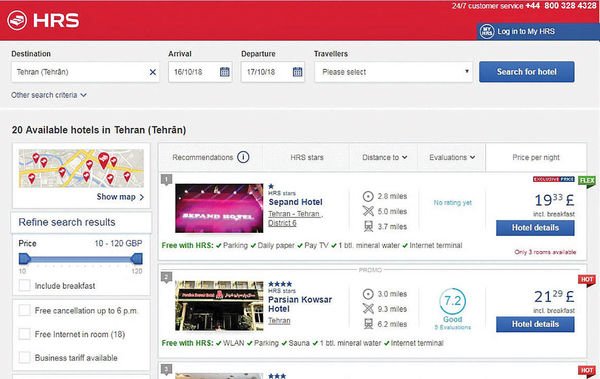Open the Arrival date calendar icon
The height and width of the screenshot is (379, 600).
(225, 72)
